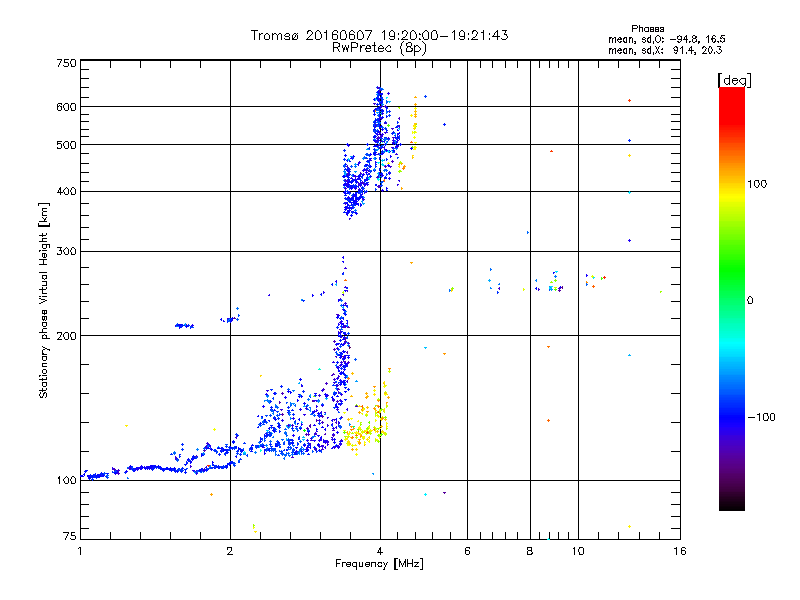Click the 'mean, sd,O: -94.8, 16.5' line

click(x=666, y=39)
